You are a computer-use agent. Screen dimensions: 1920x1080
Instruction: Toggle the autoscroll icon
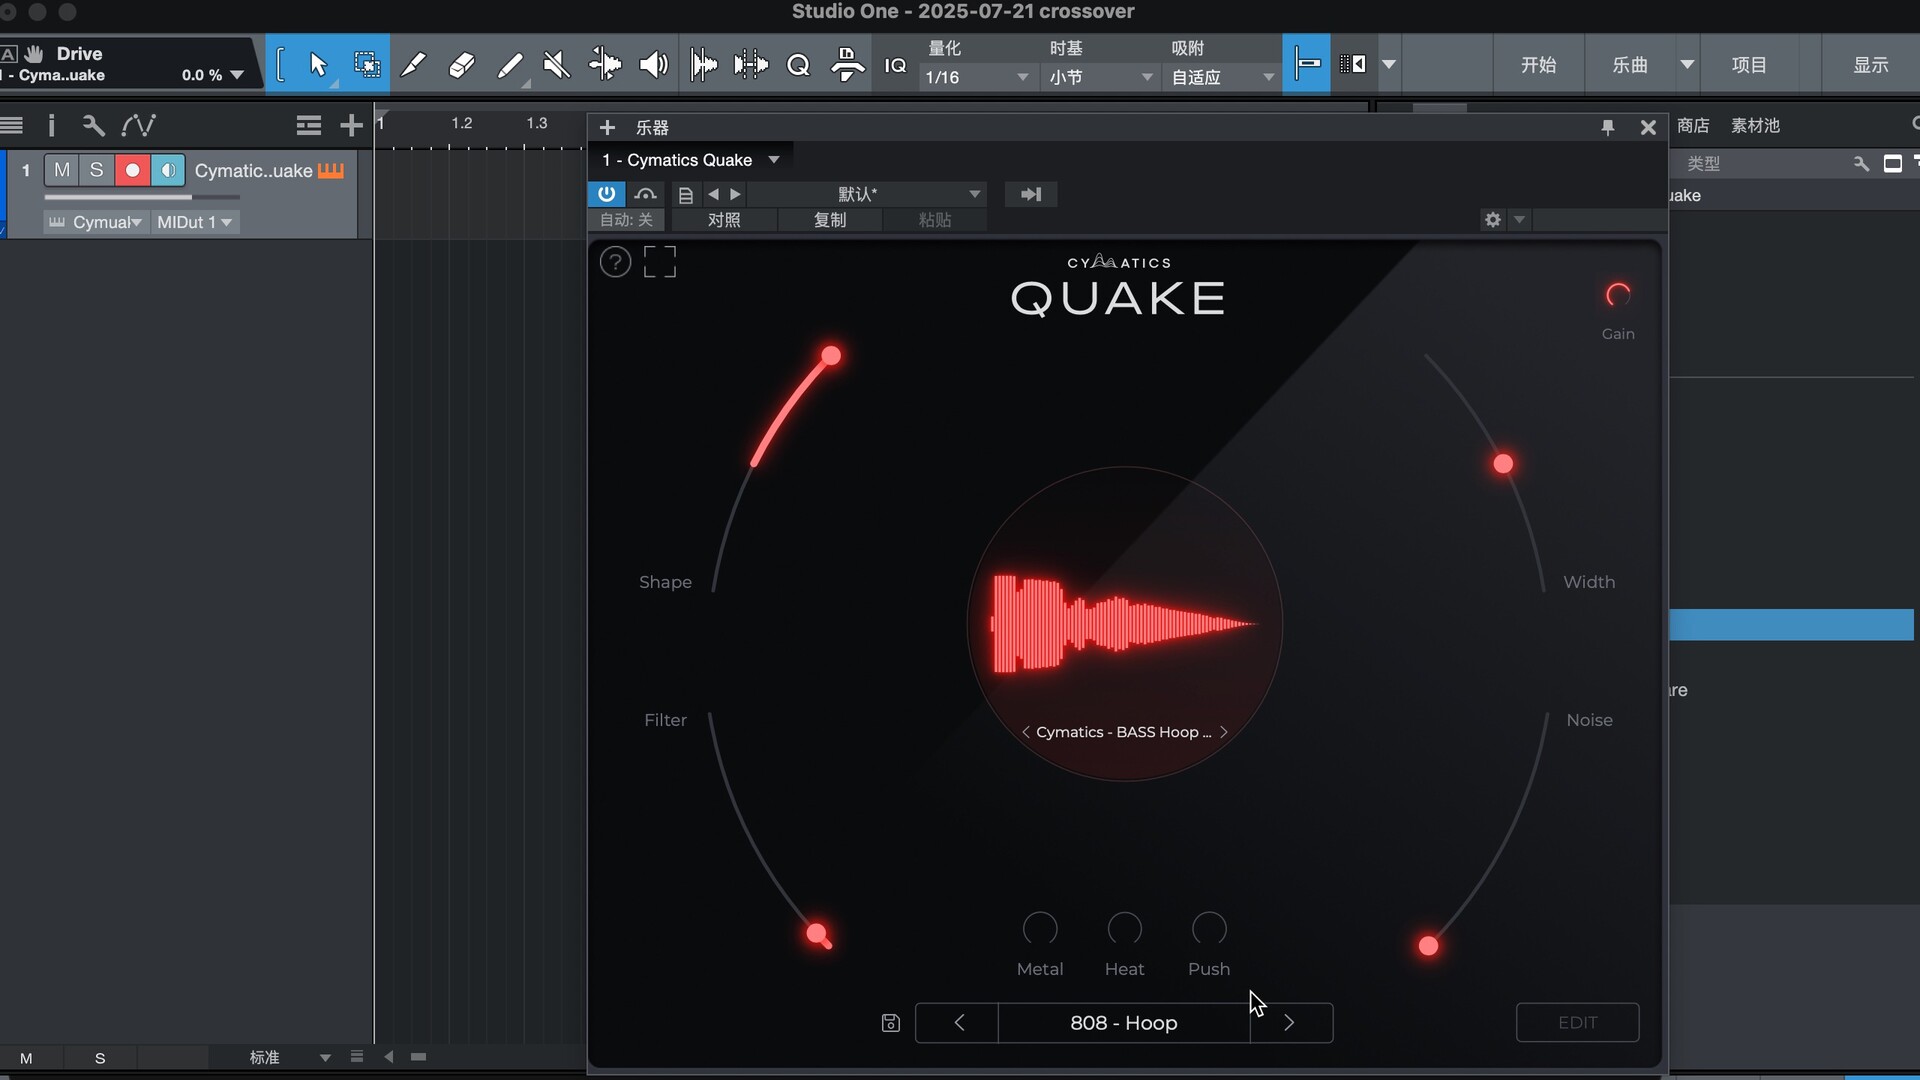(x=1353, y=64)
